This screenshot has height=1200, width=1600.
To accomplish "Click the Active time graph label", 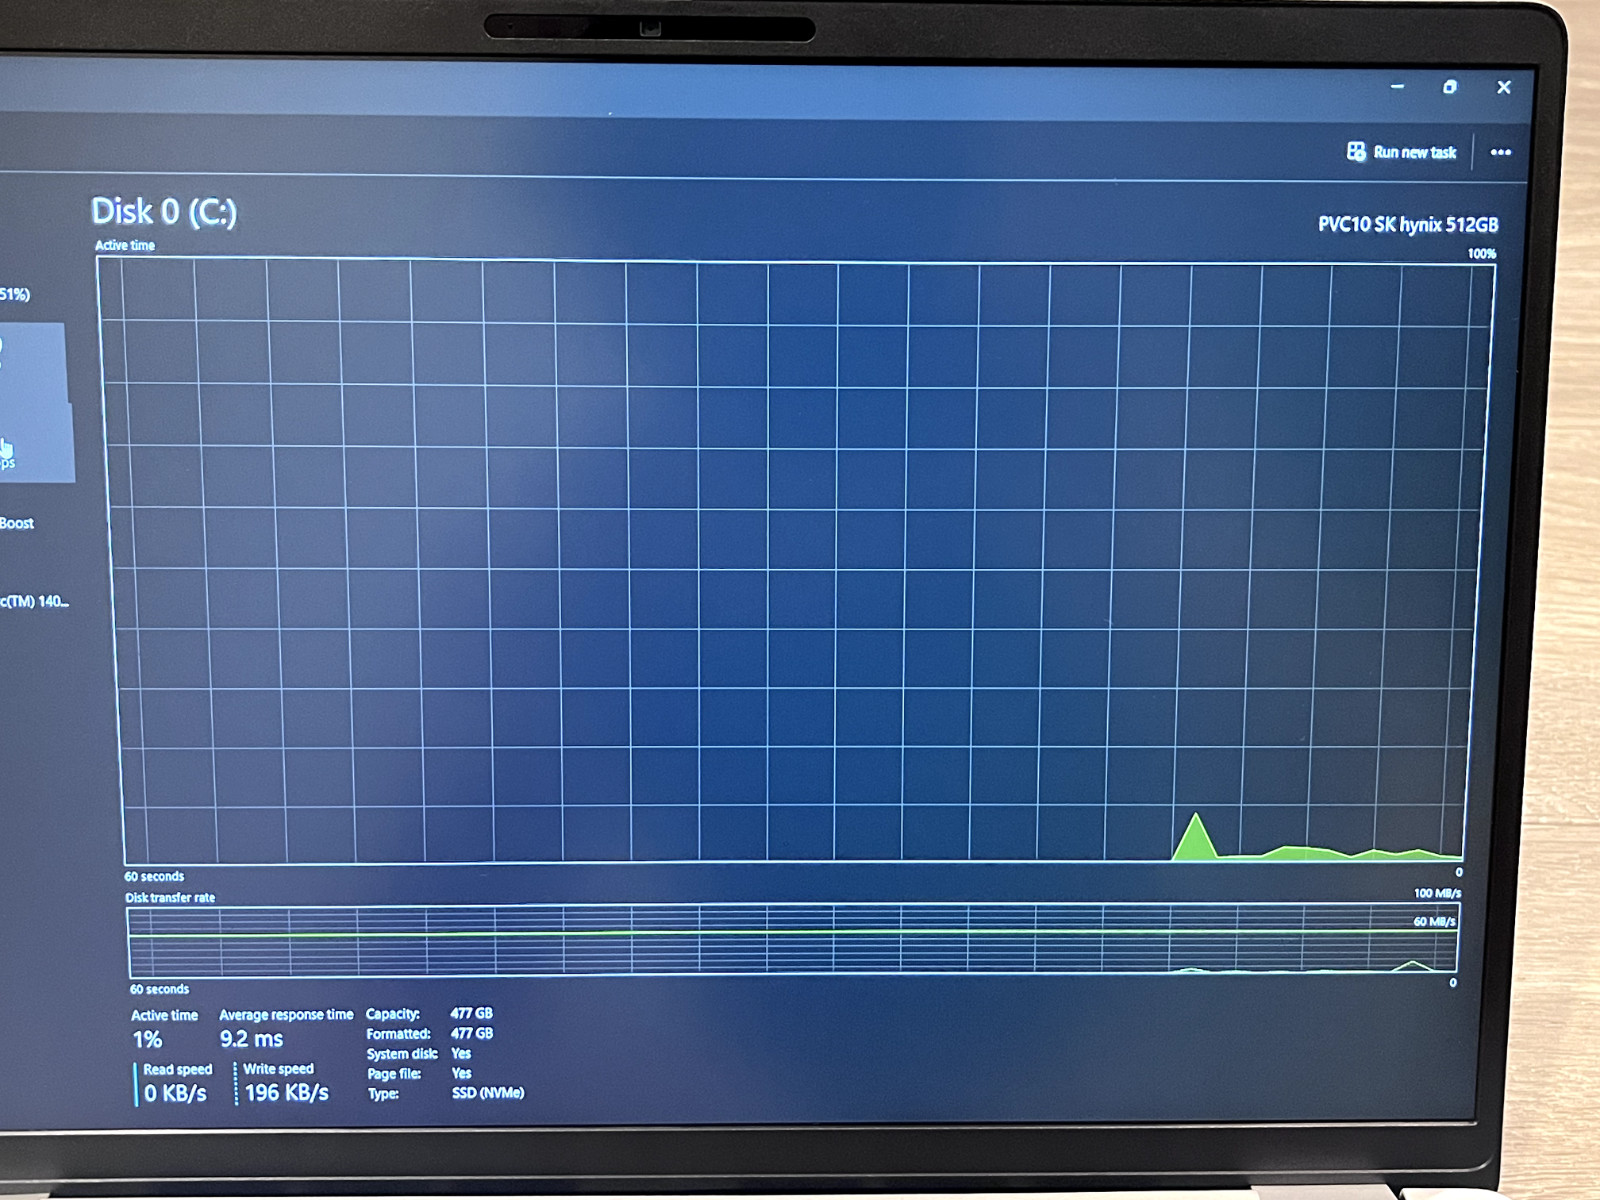I will (125, 245).
